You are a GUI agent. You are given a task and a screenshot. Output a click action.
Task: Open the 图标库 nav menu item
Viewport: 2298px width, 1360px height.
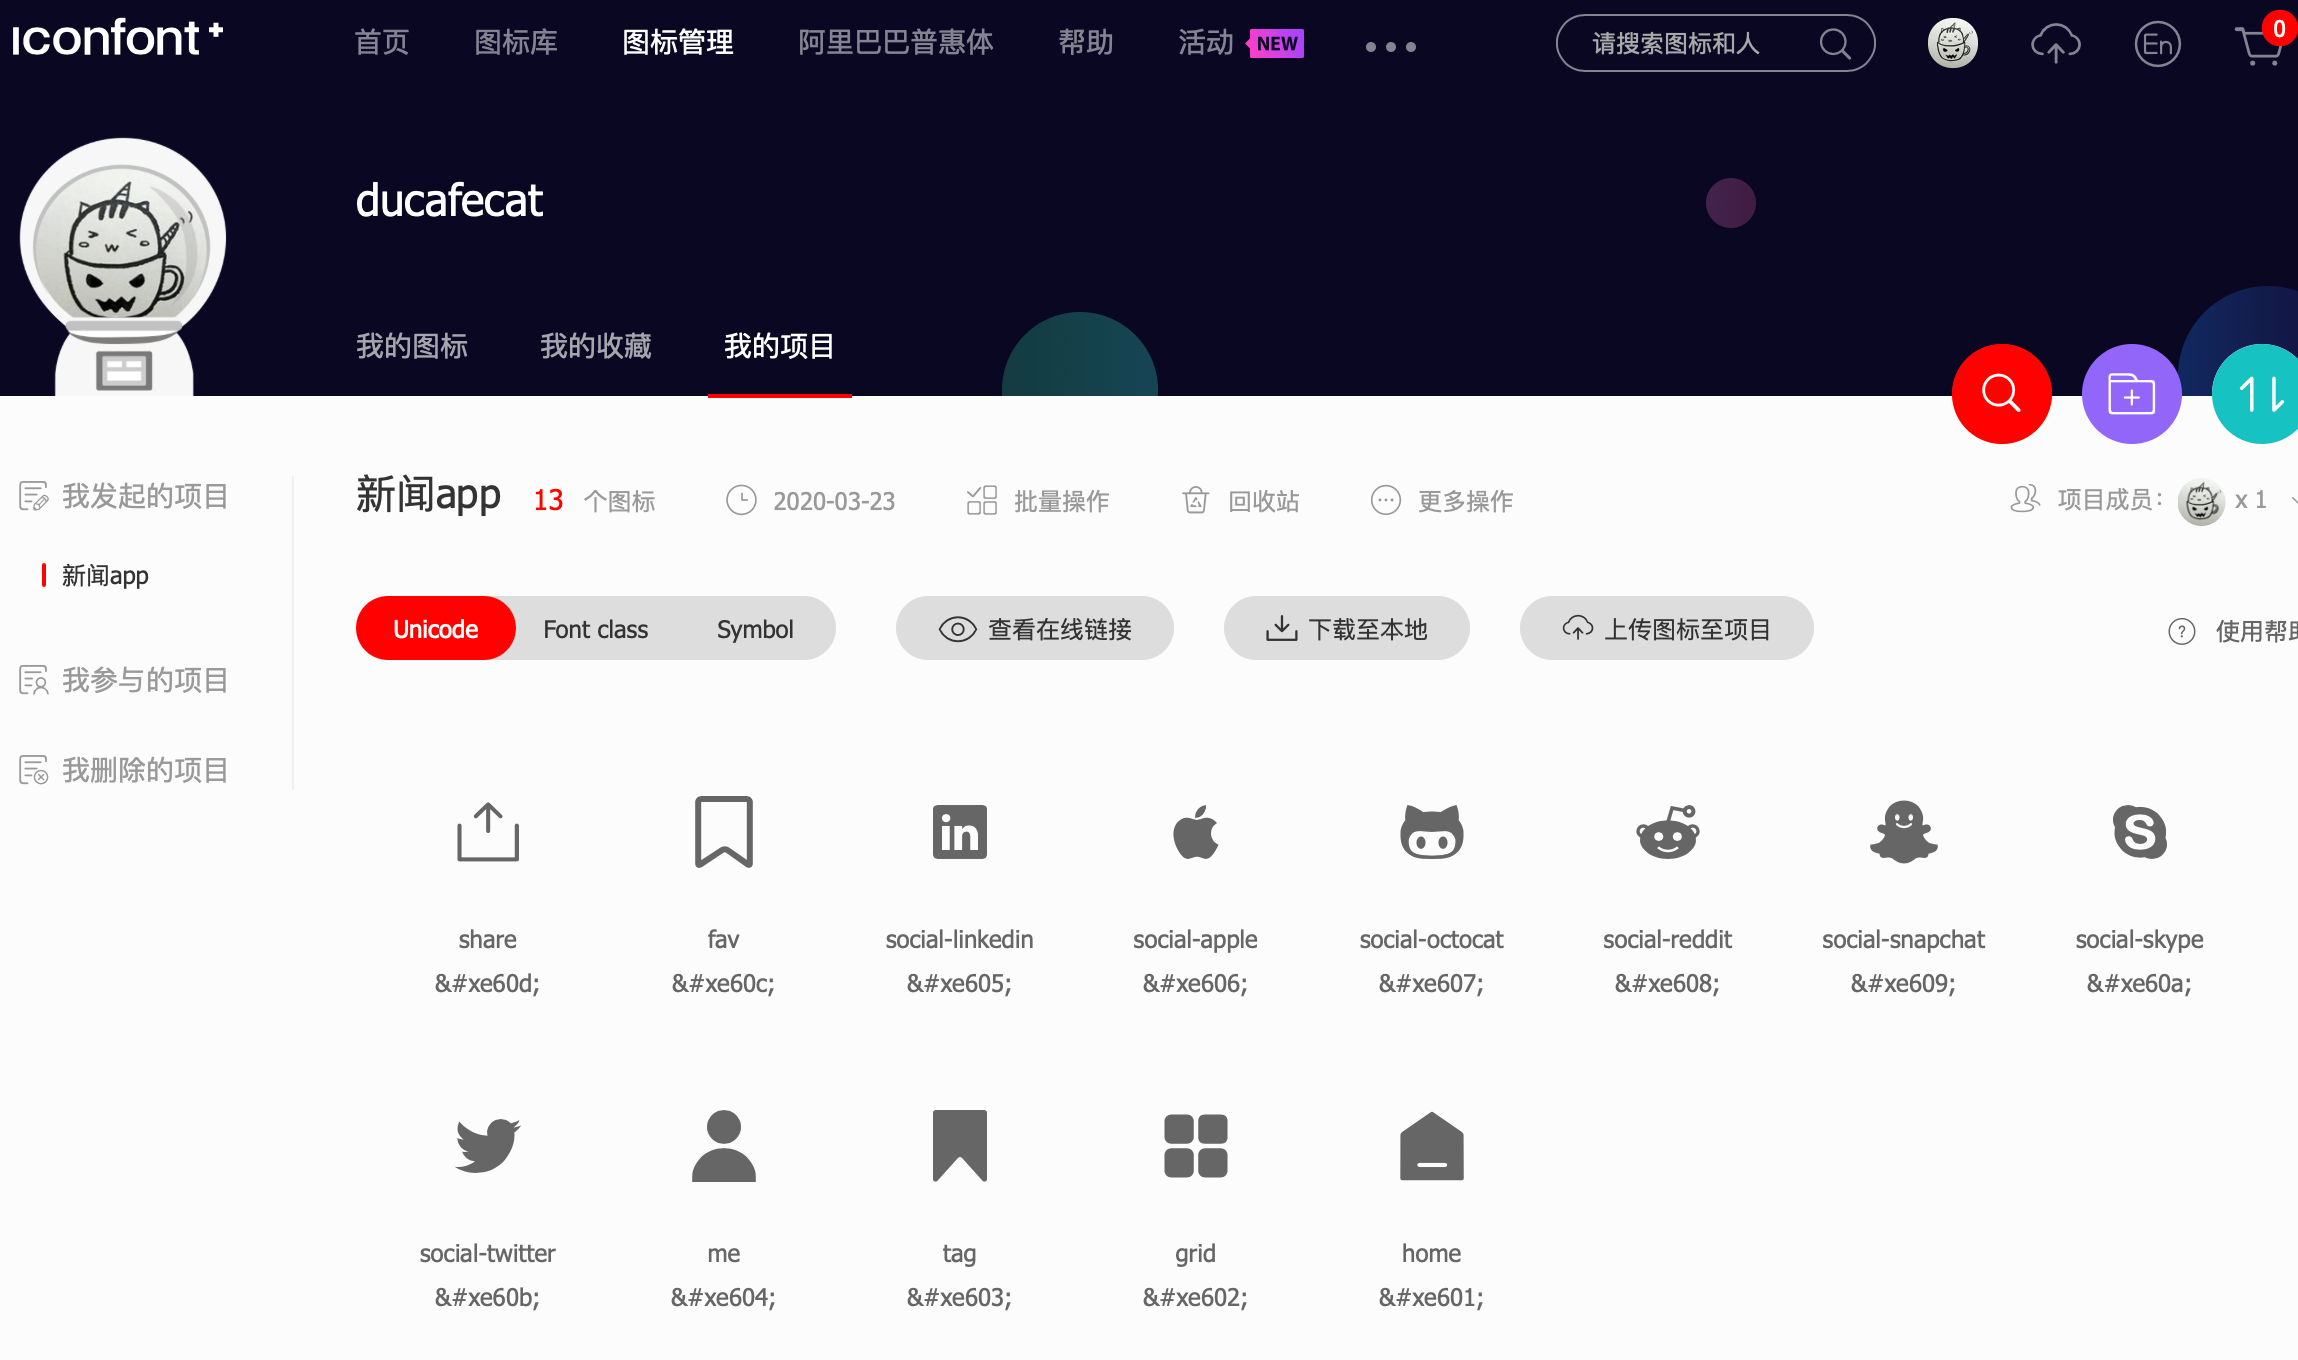click(515, 42)
